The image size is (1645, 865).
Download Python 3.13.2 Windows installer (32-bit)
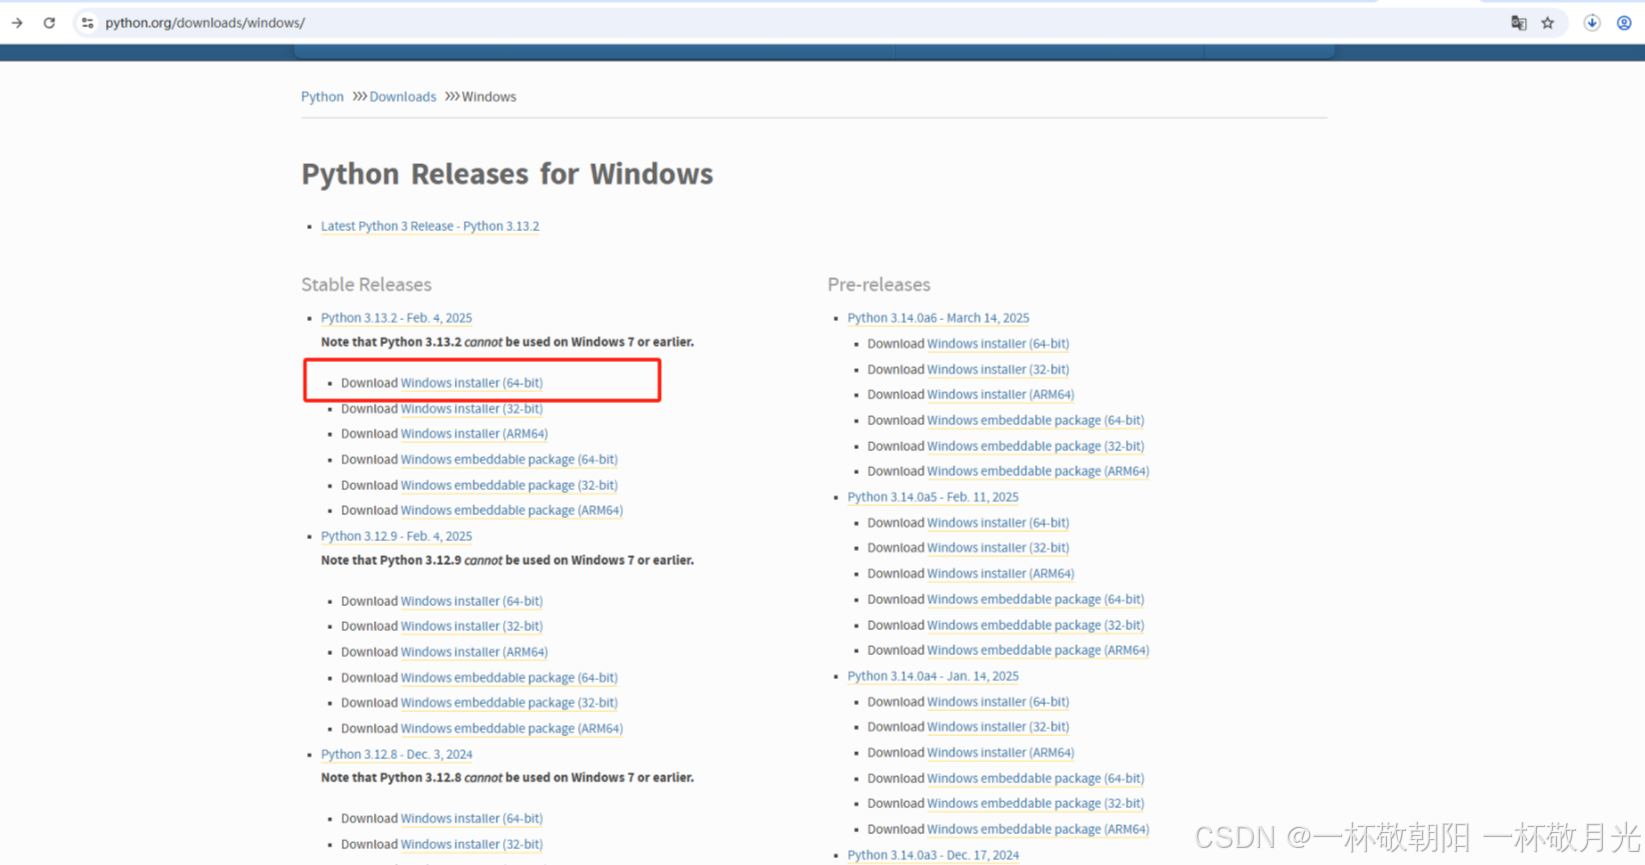472,409
